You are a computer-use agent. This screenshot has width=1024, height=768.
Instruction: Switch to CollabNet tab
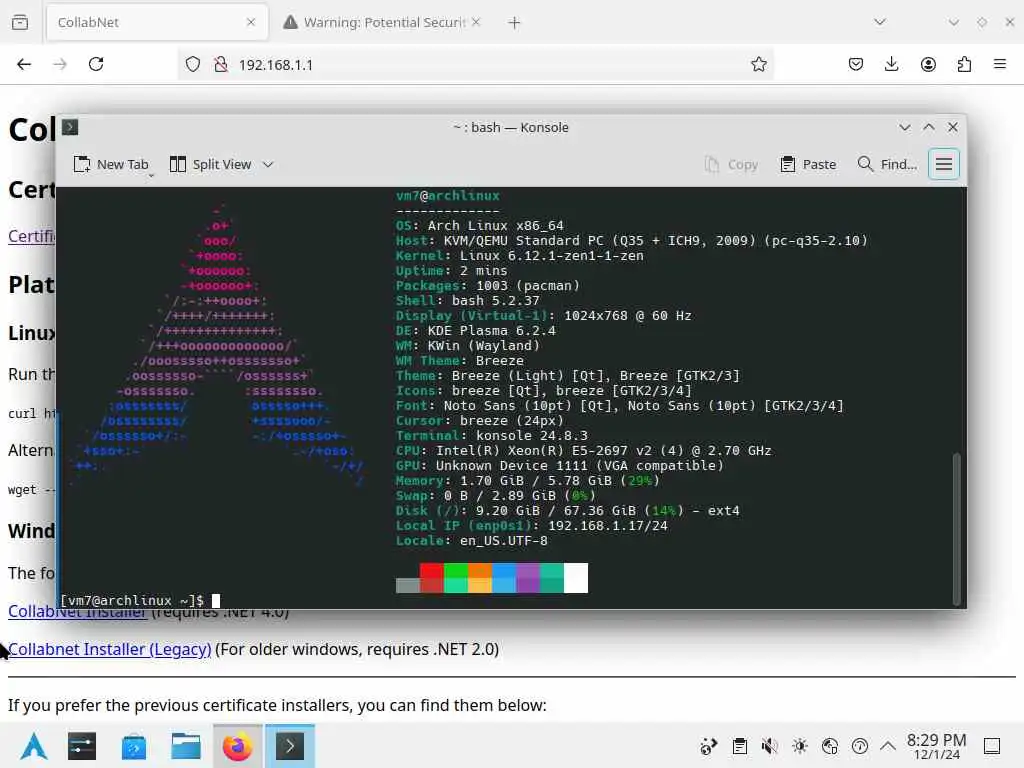coord(157,22)
